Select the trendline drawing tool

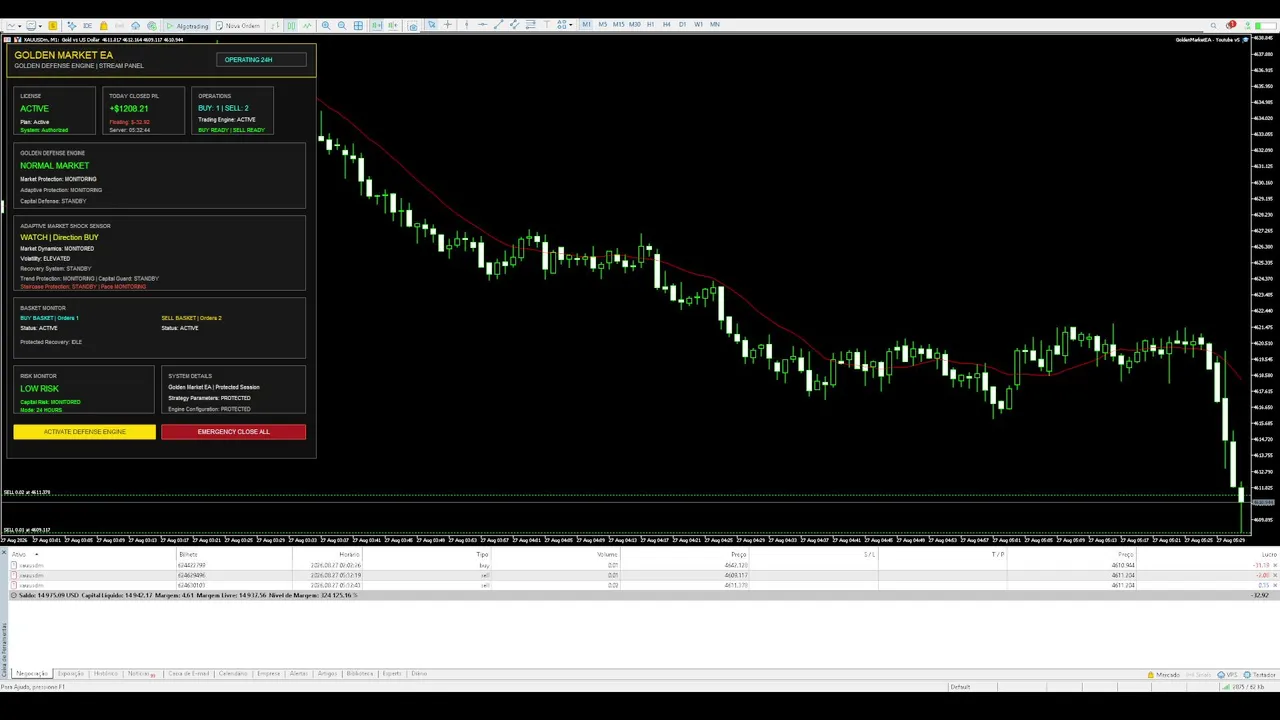pos(498,25)
